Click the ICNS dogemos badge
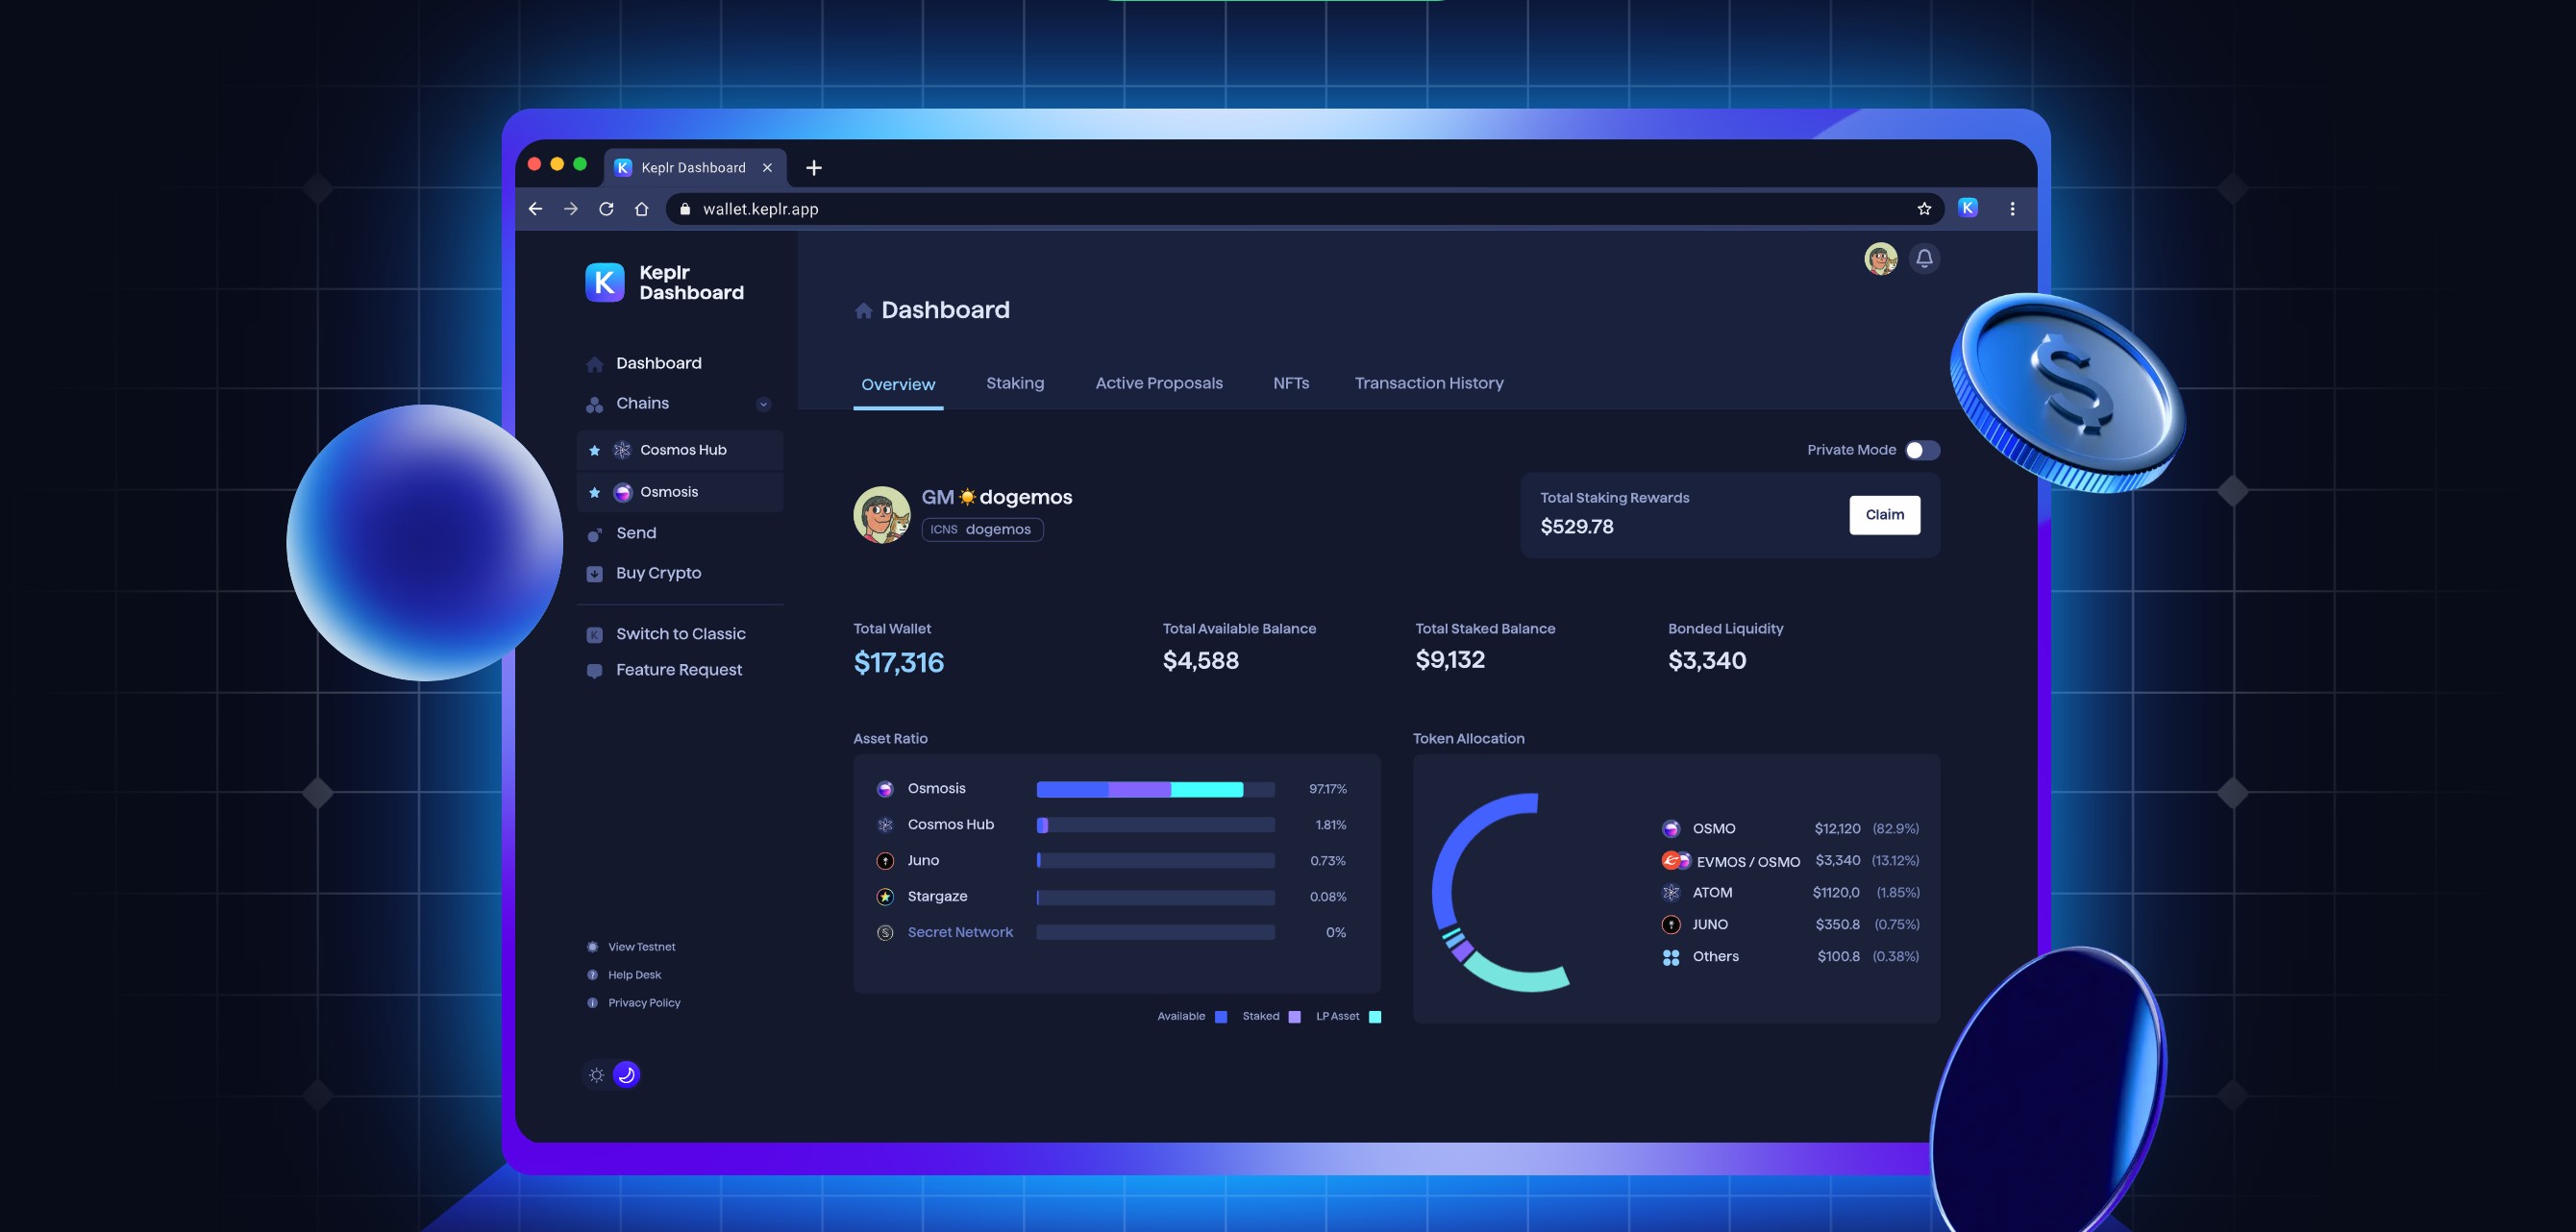Image resolution: width=2576 pixels, height=1232 pixels. click(x=982, y=530)
